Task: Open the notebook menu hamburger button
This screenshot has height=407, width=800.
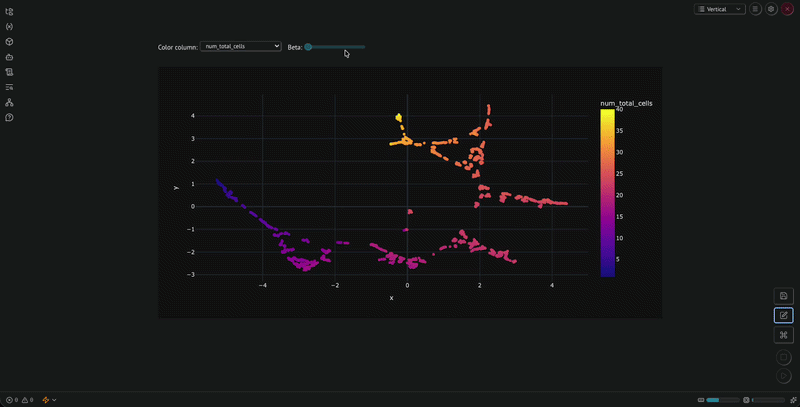Action: [x=756, y=9]
